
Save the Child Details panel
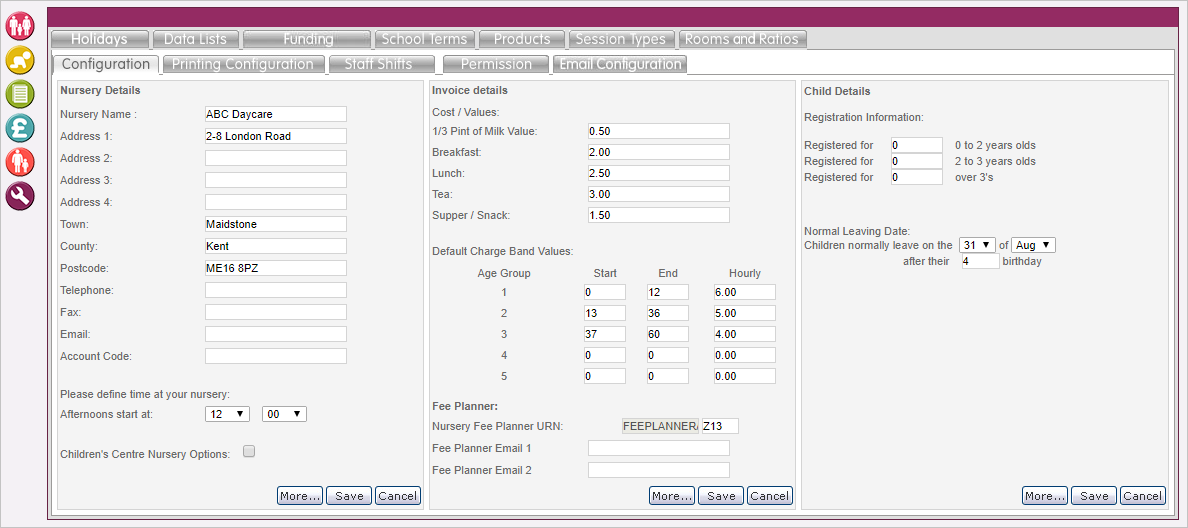[x=1094, y=496]
